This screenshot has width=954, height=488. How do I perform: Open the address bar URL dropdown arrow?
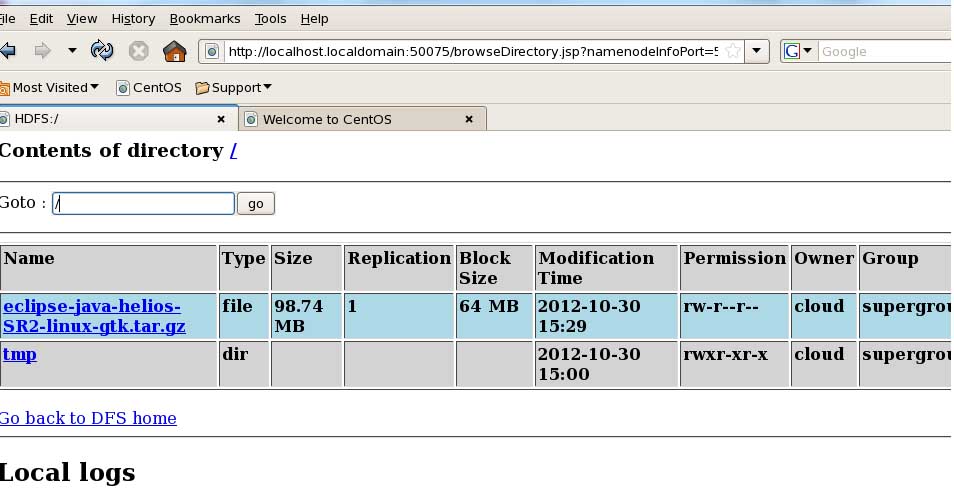point(756,51)
